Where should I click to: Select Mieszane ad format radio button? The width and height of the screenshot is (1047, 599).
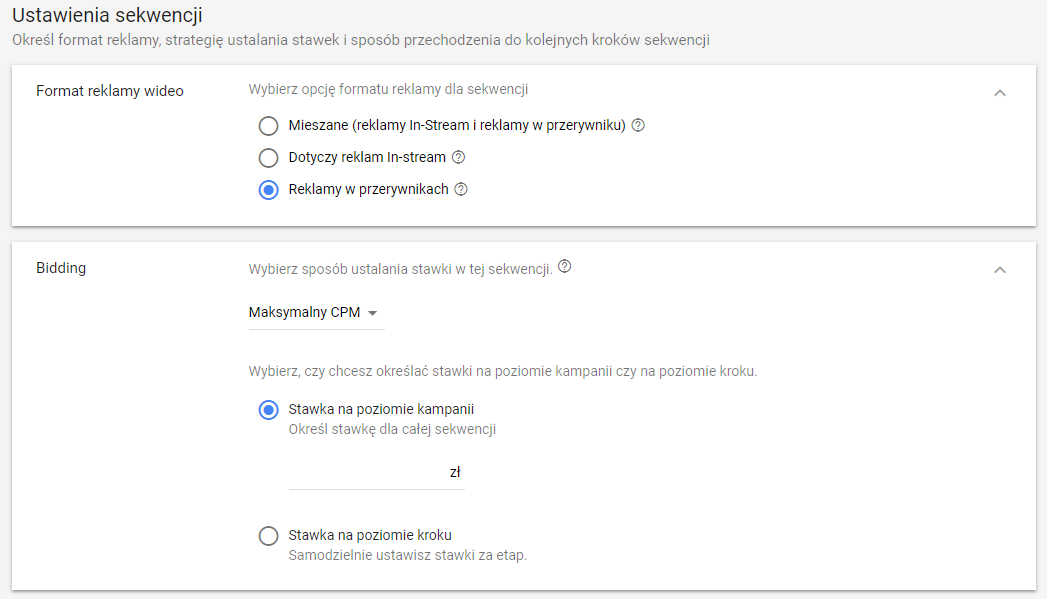click(268, 126)
